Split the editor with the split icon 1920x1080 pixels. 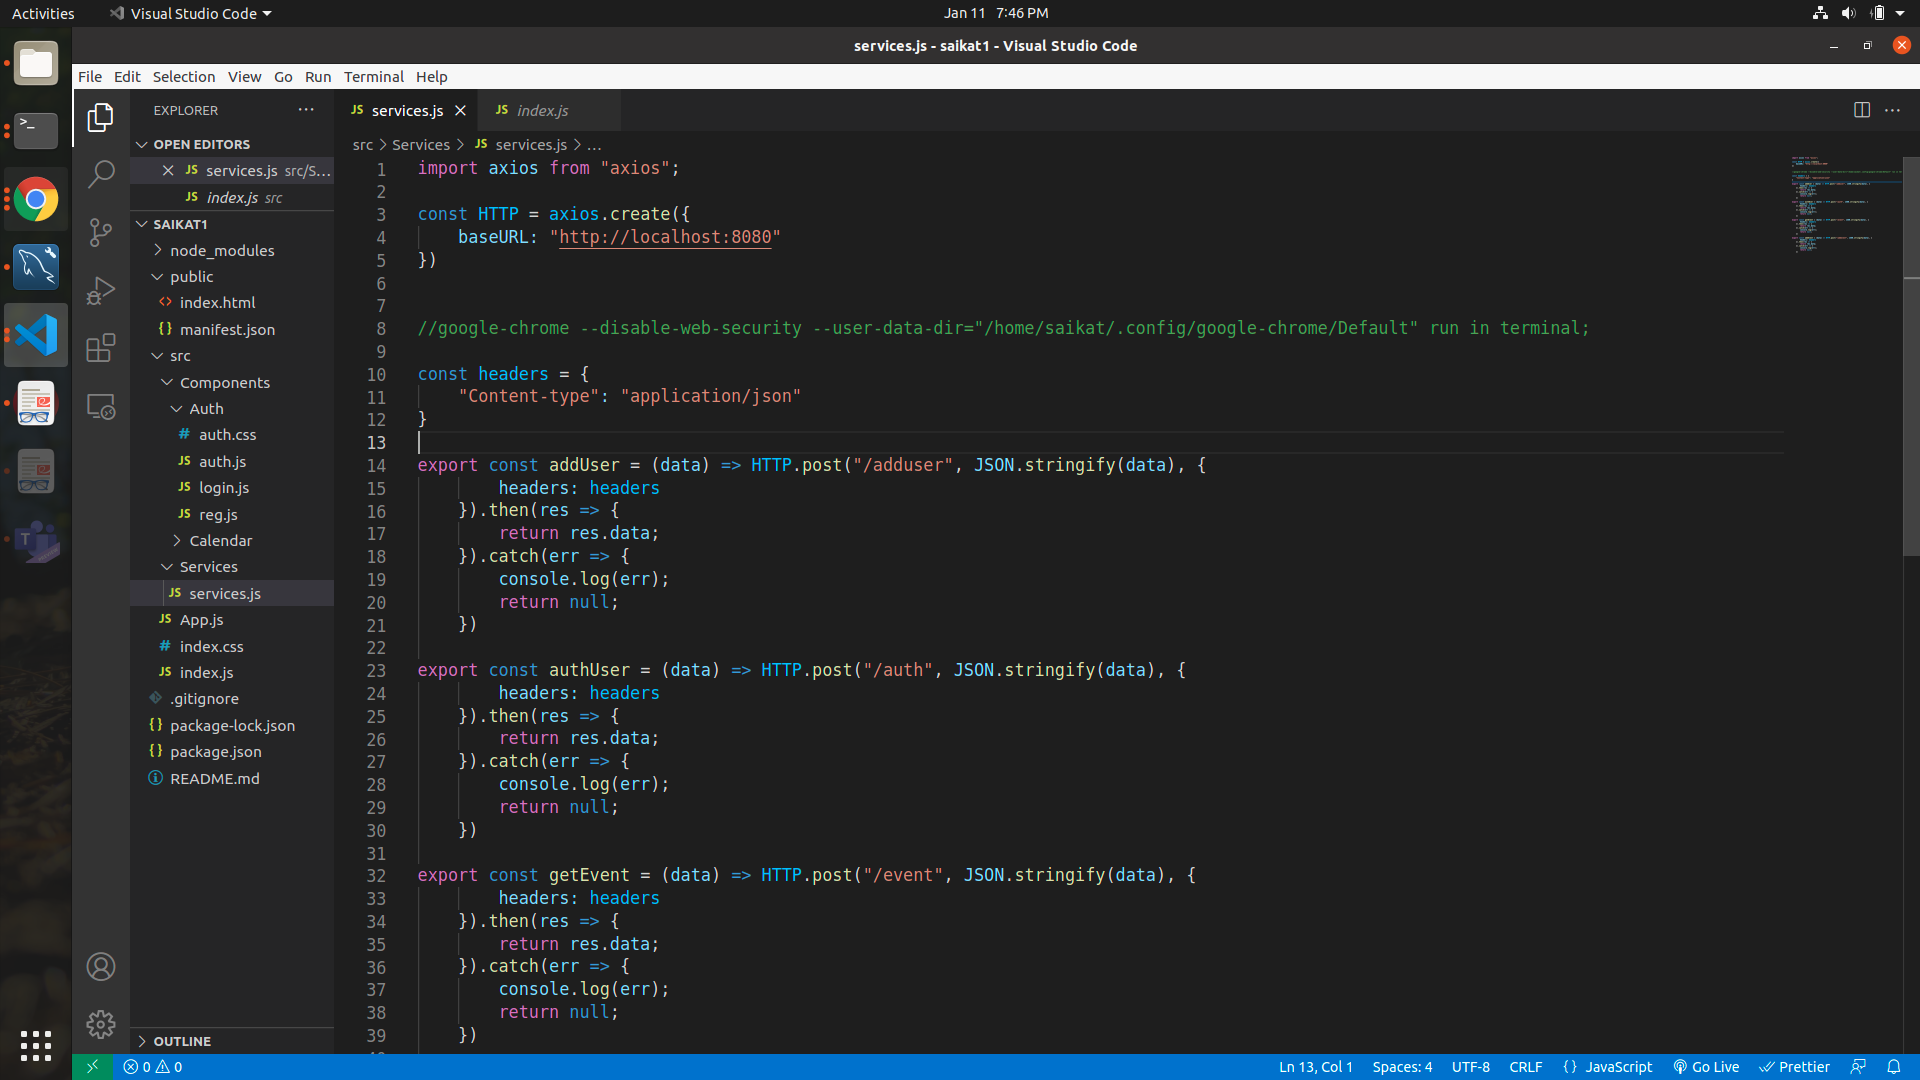click(x=1863, y=110)
